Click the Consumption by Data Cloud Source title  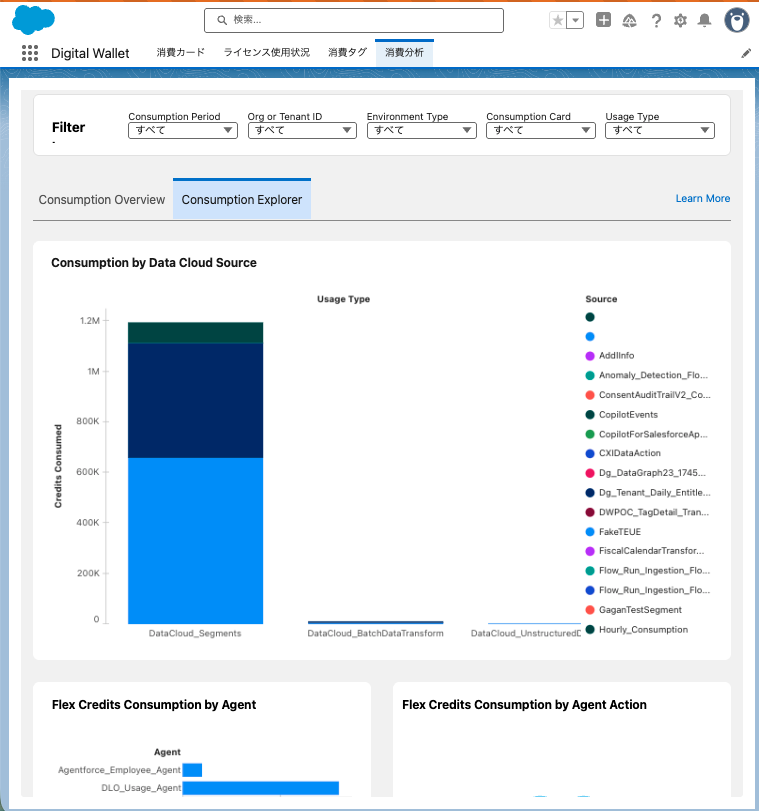[x=154, y=263]
